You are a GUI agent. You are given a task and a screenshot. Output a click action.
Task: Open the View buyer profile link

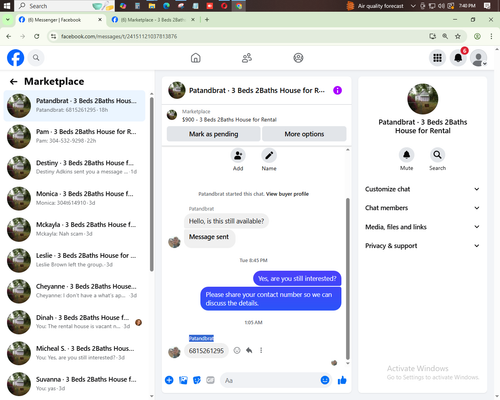pos(287,194)
